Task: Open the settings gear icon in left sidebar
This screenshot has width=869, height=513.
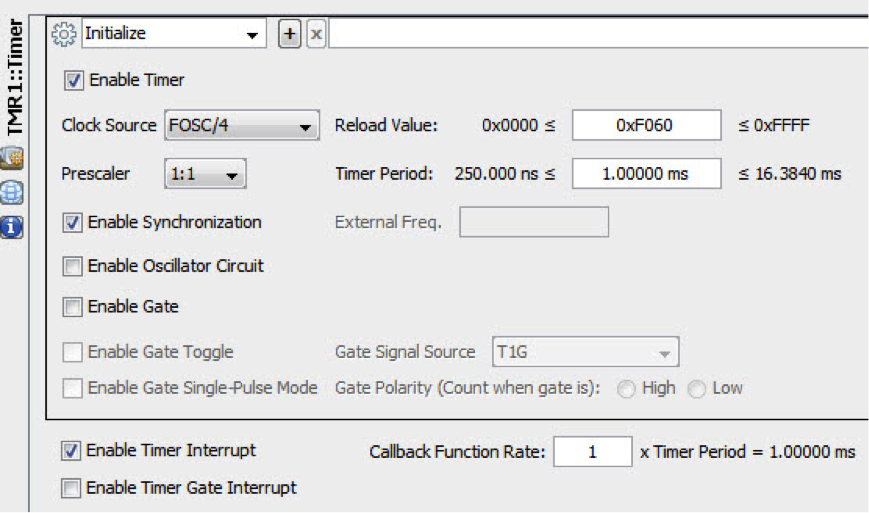Action: click(14, 158)
